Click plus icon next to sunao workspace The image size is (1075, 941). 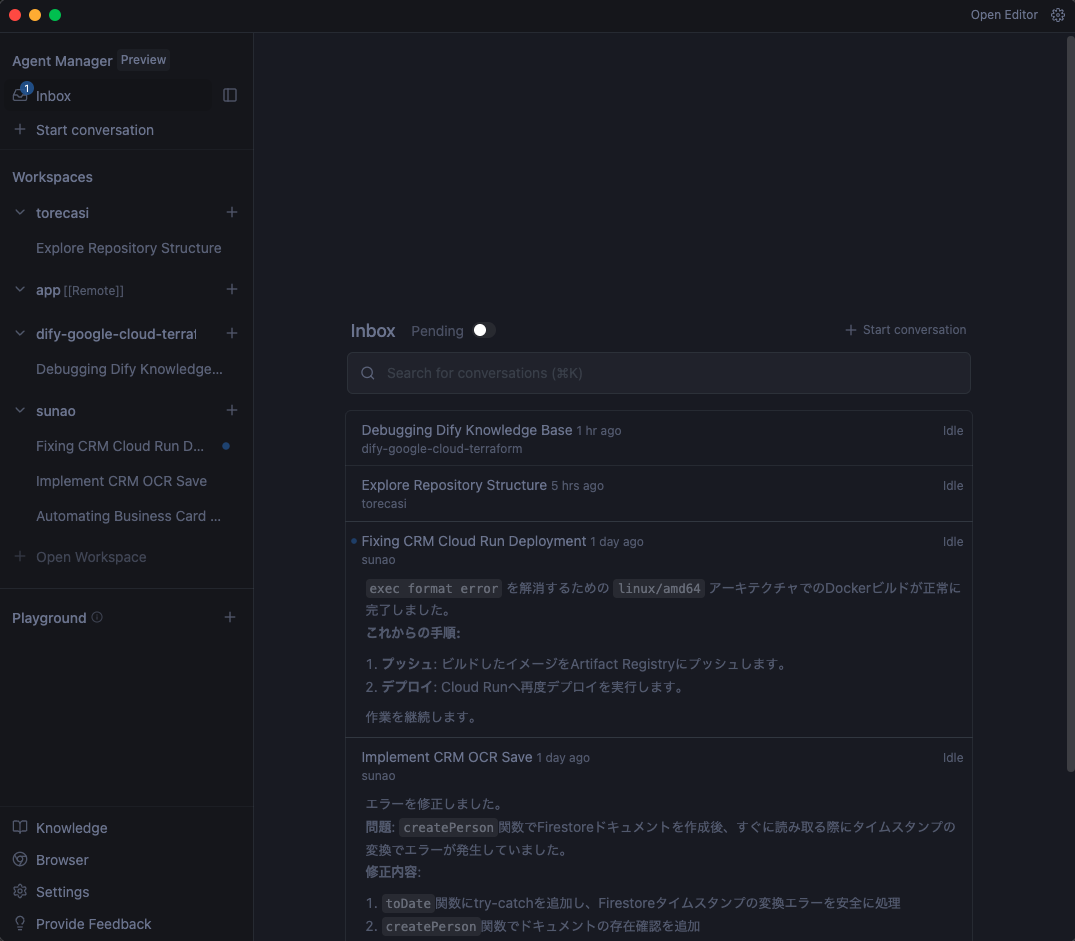tap(232, 410)
